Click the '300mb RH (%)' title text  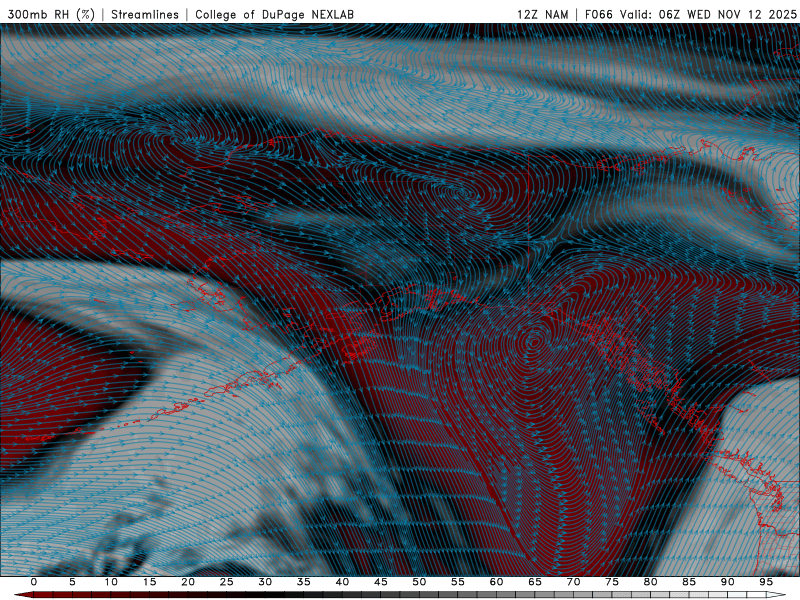coord(51,15)
